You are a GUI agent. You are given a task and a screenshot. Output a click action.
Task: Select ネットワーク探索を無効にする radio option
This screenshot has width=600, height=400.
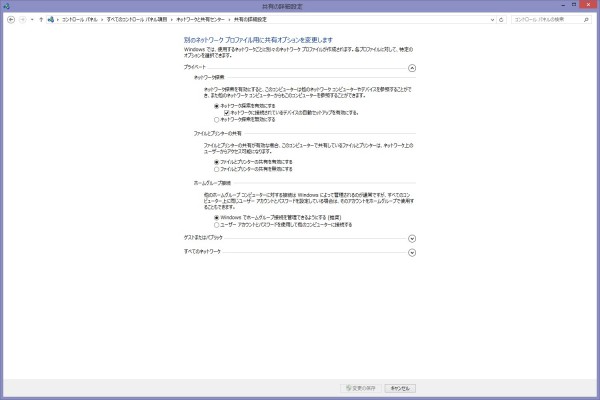click(216, 119)
